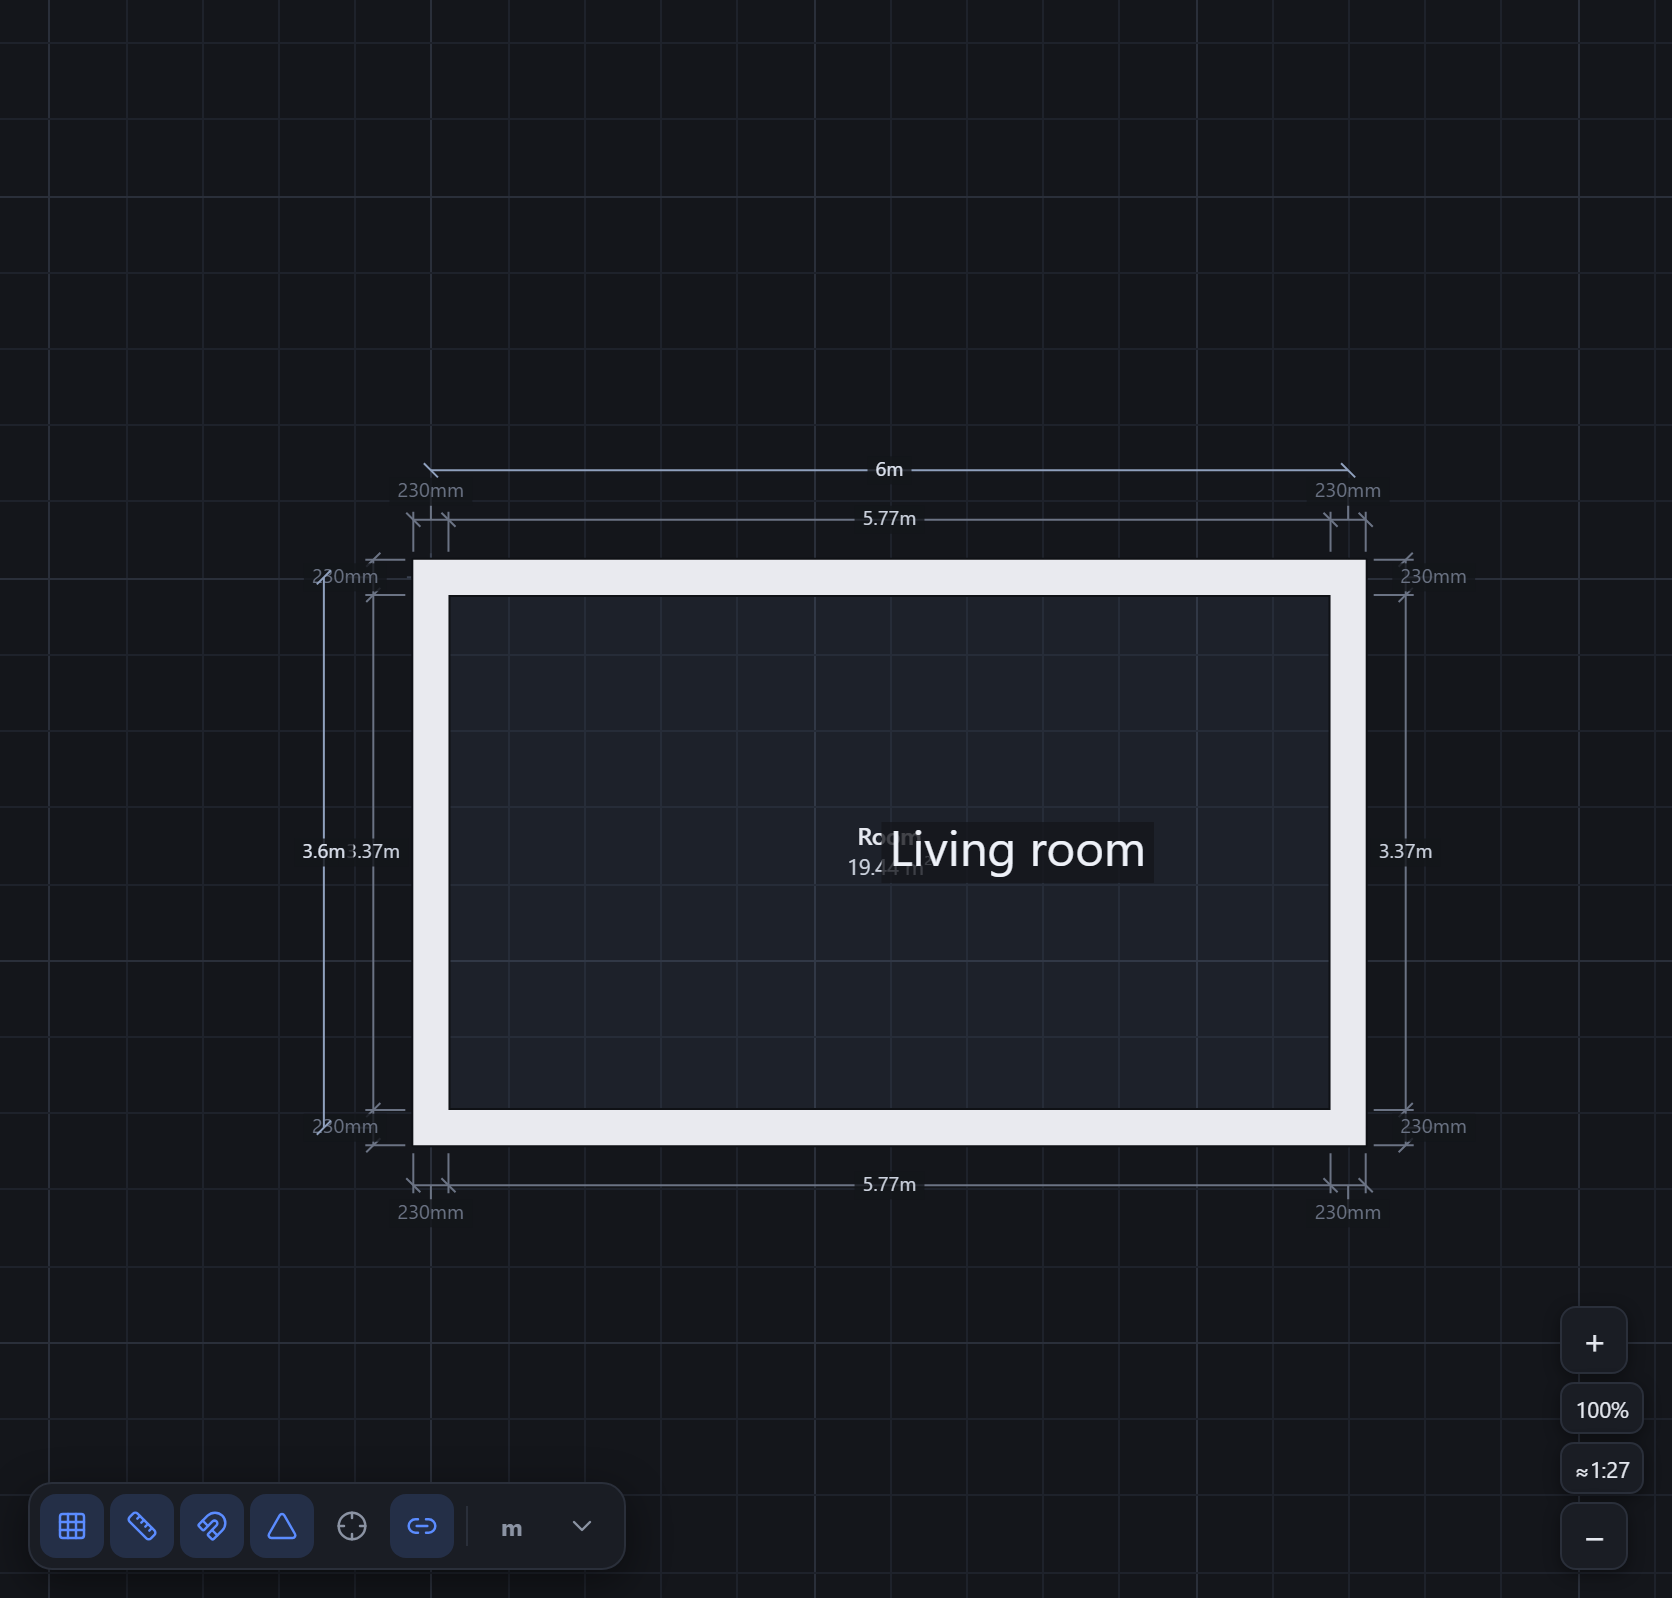Toggle the triangle angle icon

pyautogui.click(x=282, y=1526)
